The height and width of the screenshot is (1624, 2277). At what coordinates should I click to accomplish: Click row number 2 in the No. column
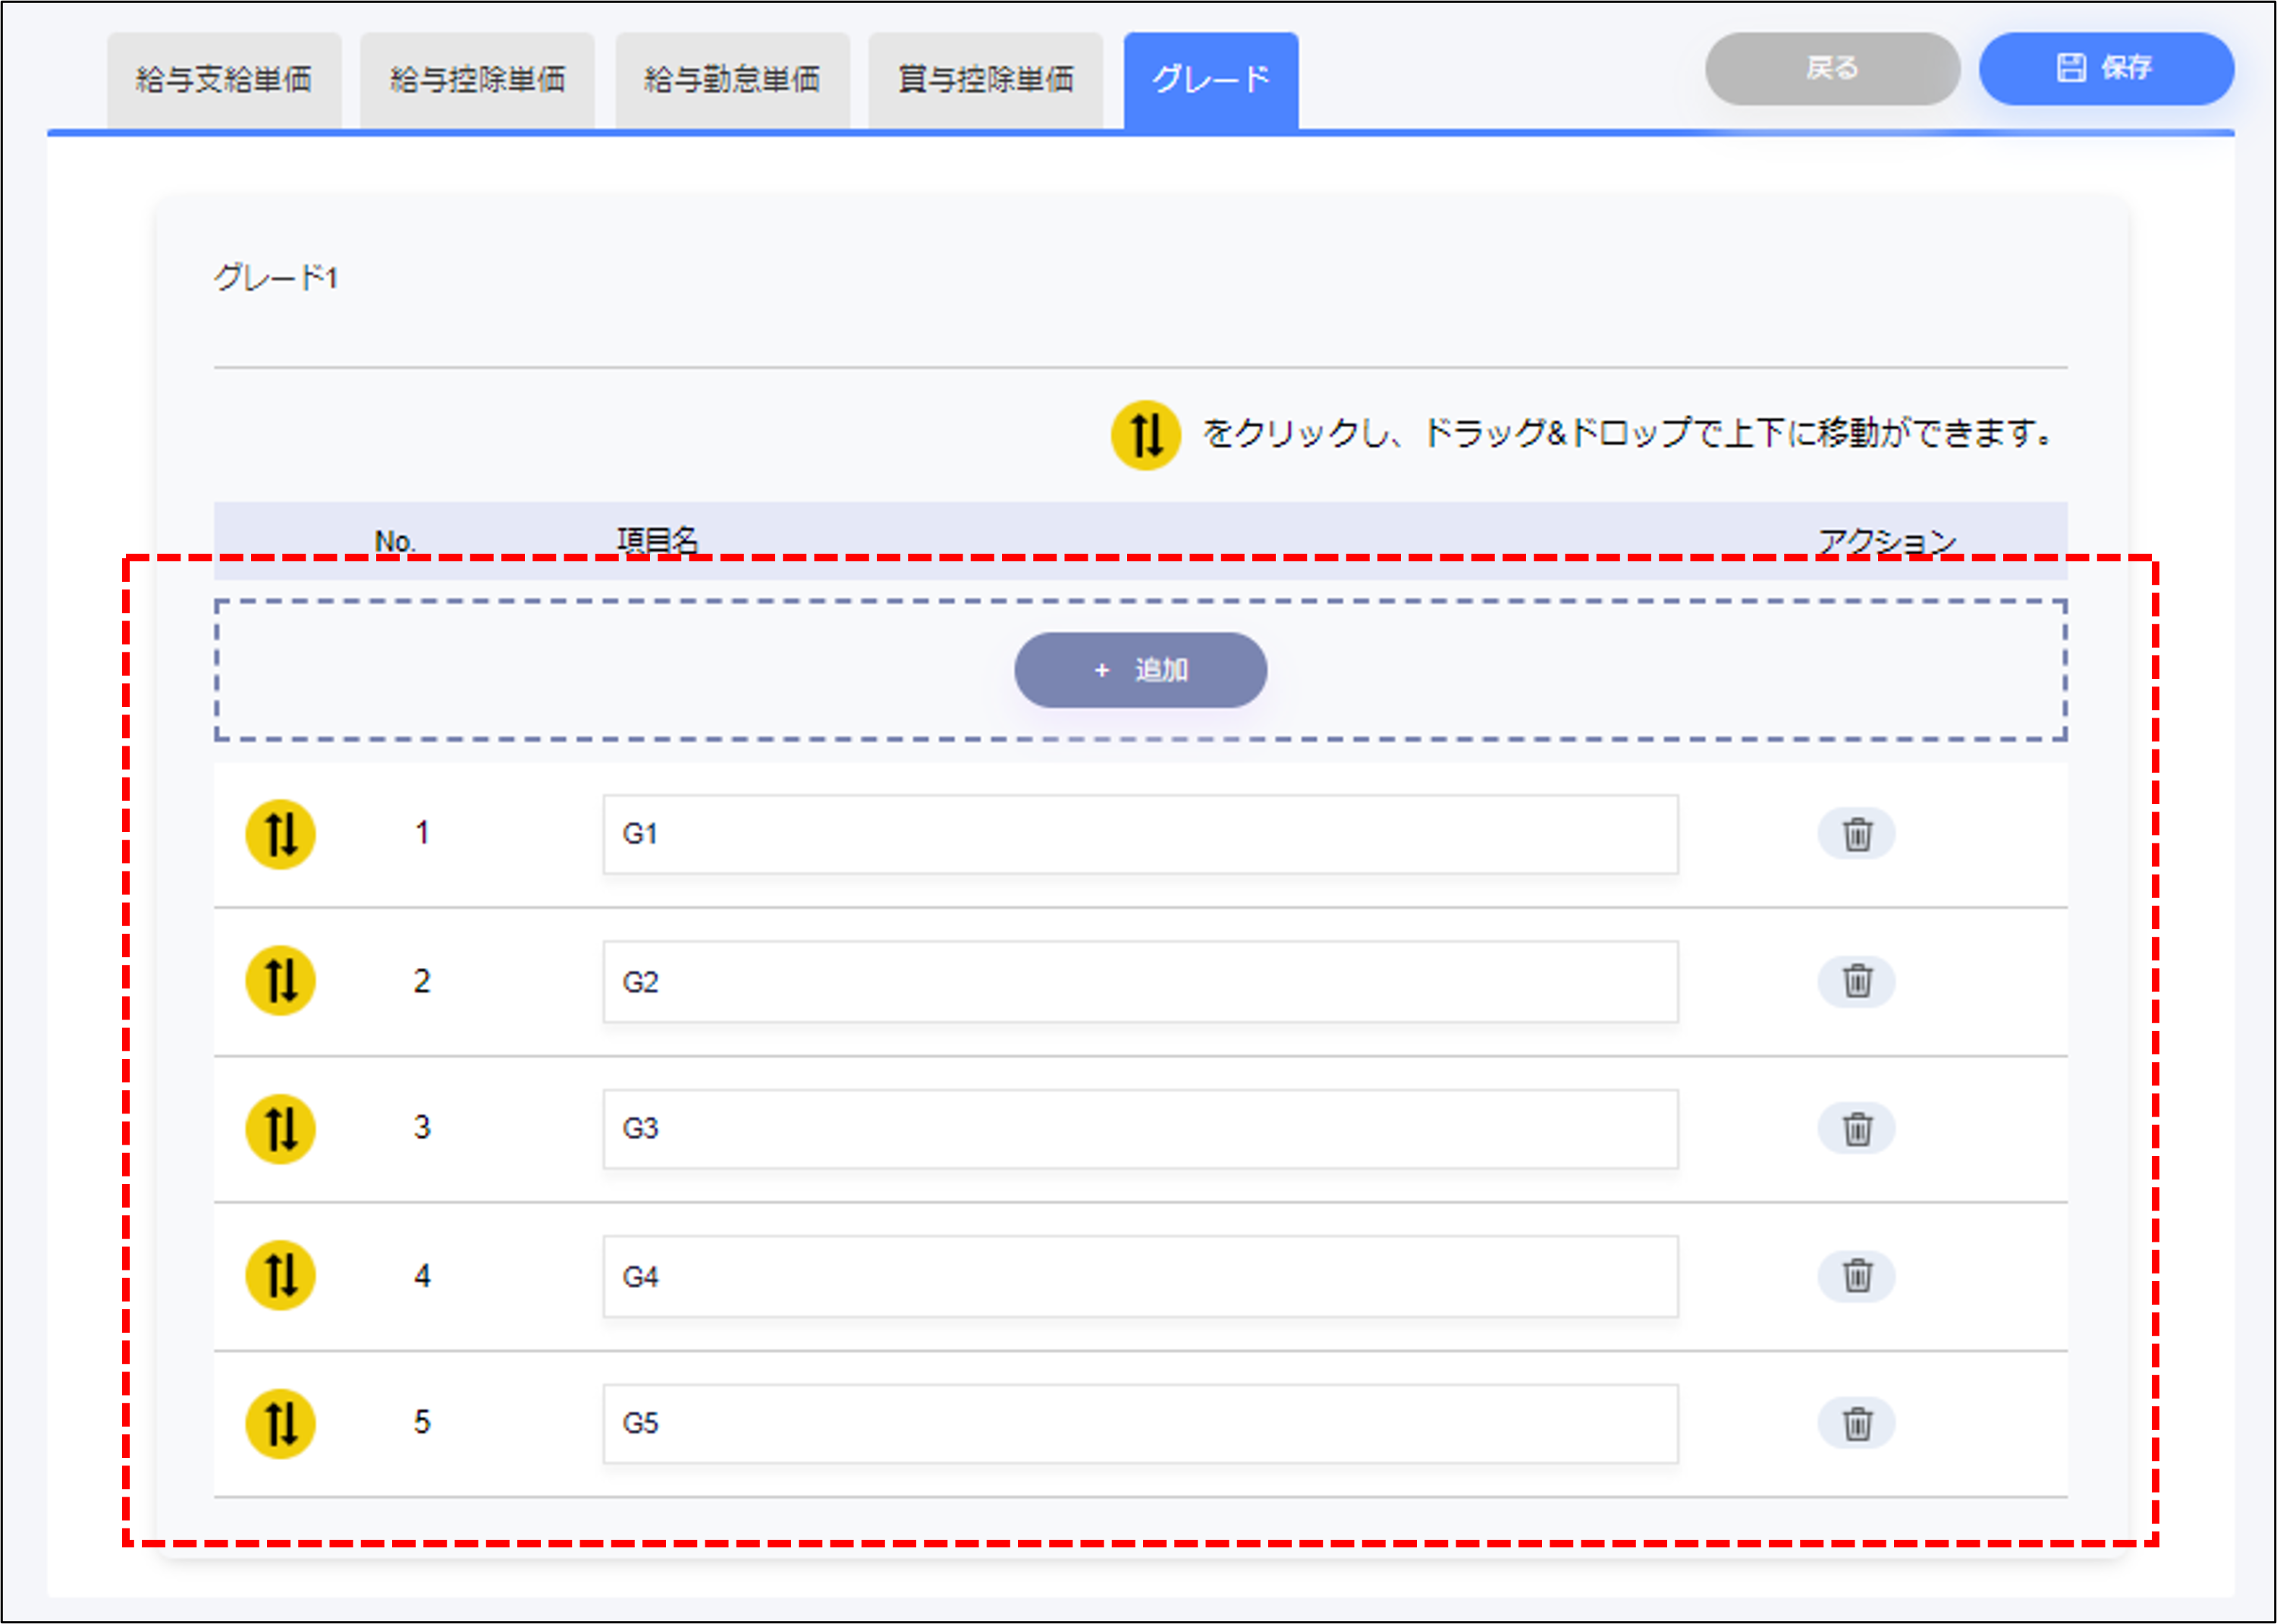click(422, 981)
